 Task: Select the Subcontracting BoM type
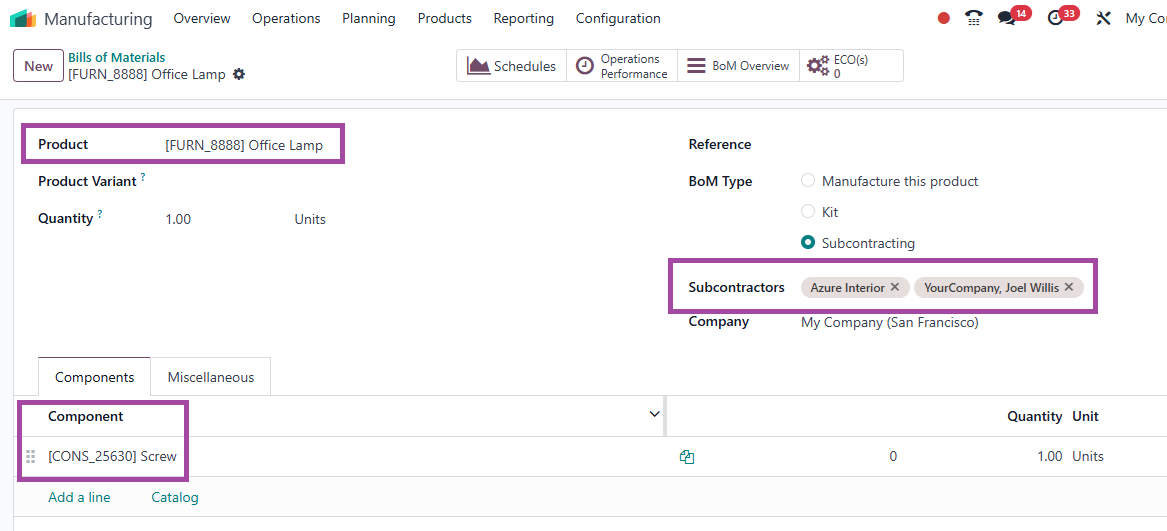tap(808, 243)
